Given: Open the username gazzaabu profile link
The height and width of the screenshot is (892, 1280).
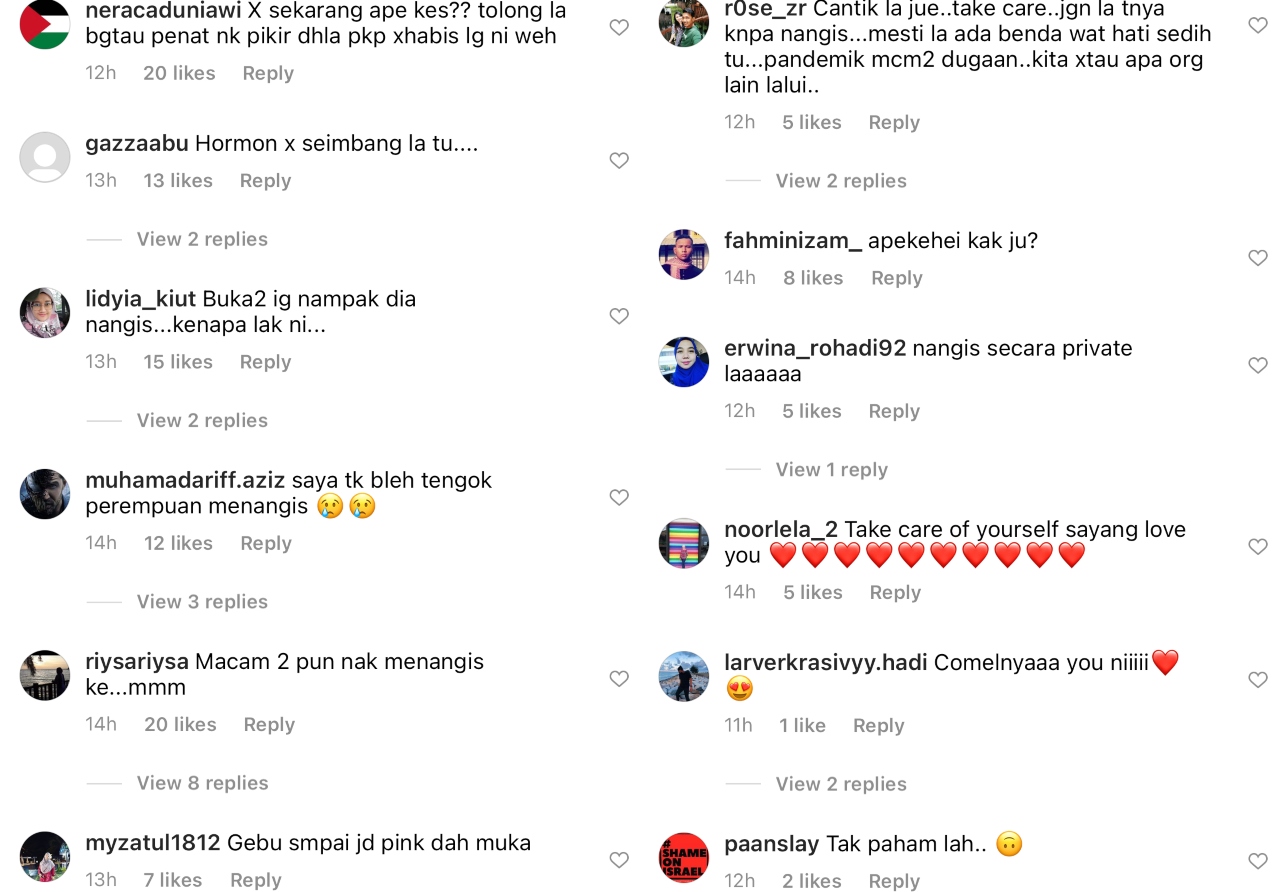Looking at the screenshot, I should point(137,143).
